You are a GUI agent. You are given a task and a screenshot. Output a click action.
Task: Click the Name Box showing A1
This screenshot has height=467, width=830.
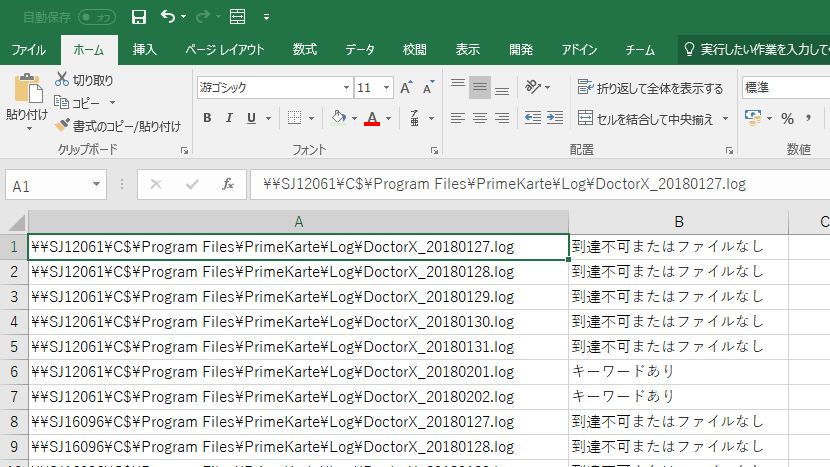[56, 185]
